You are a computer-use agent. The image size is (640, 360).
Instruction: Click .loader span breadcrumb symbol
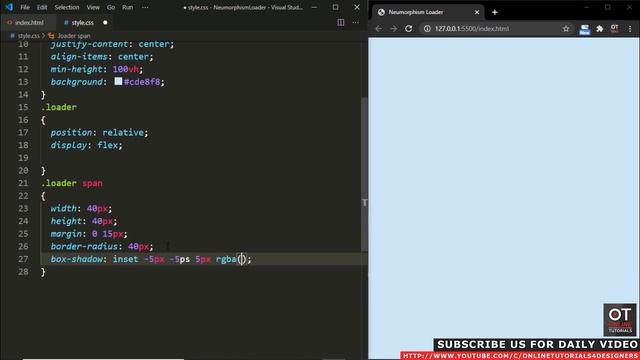(x=73, y=36)
